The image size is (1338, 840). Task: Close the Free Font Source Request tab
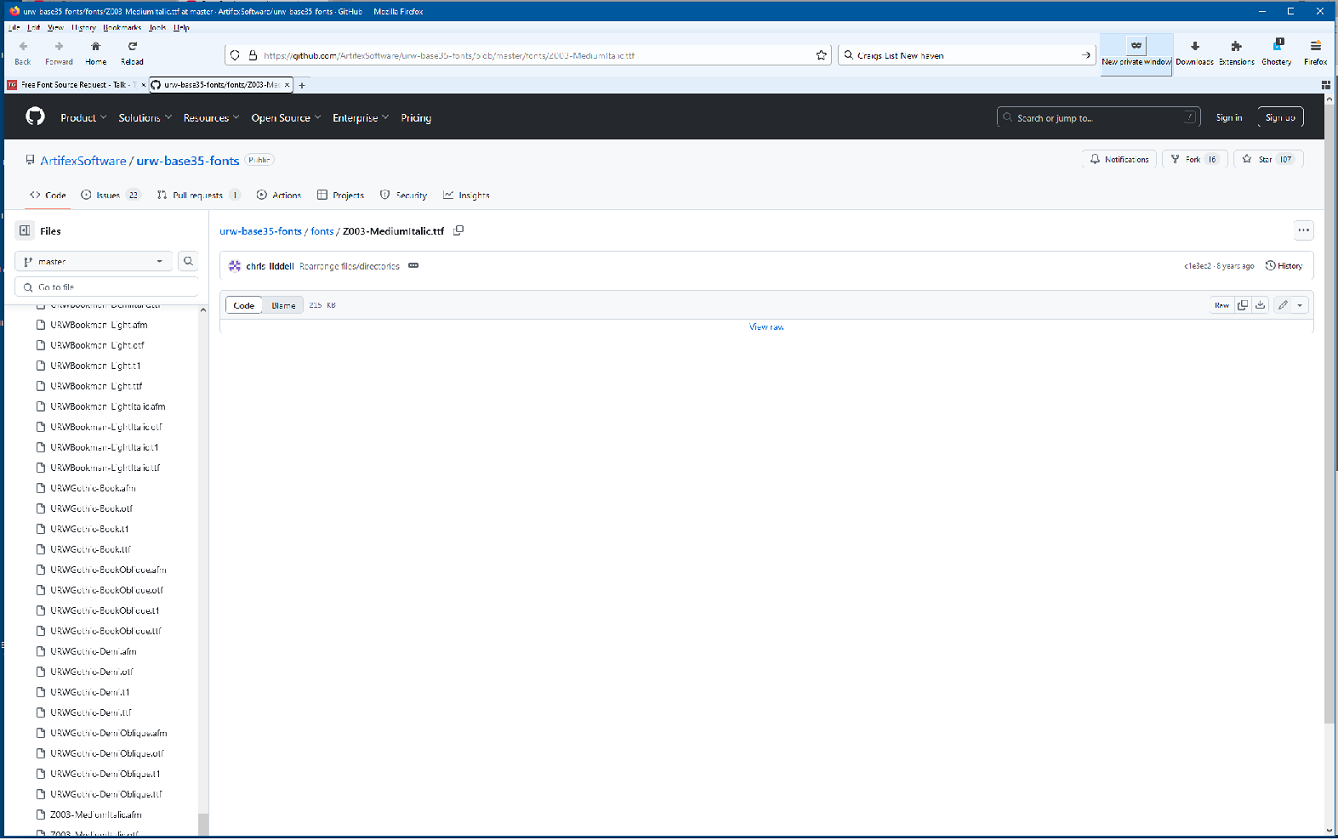(x=143, y=85)
